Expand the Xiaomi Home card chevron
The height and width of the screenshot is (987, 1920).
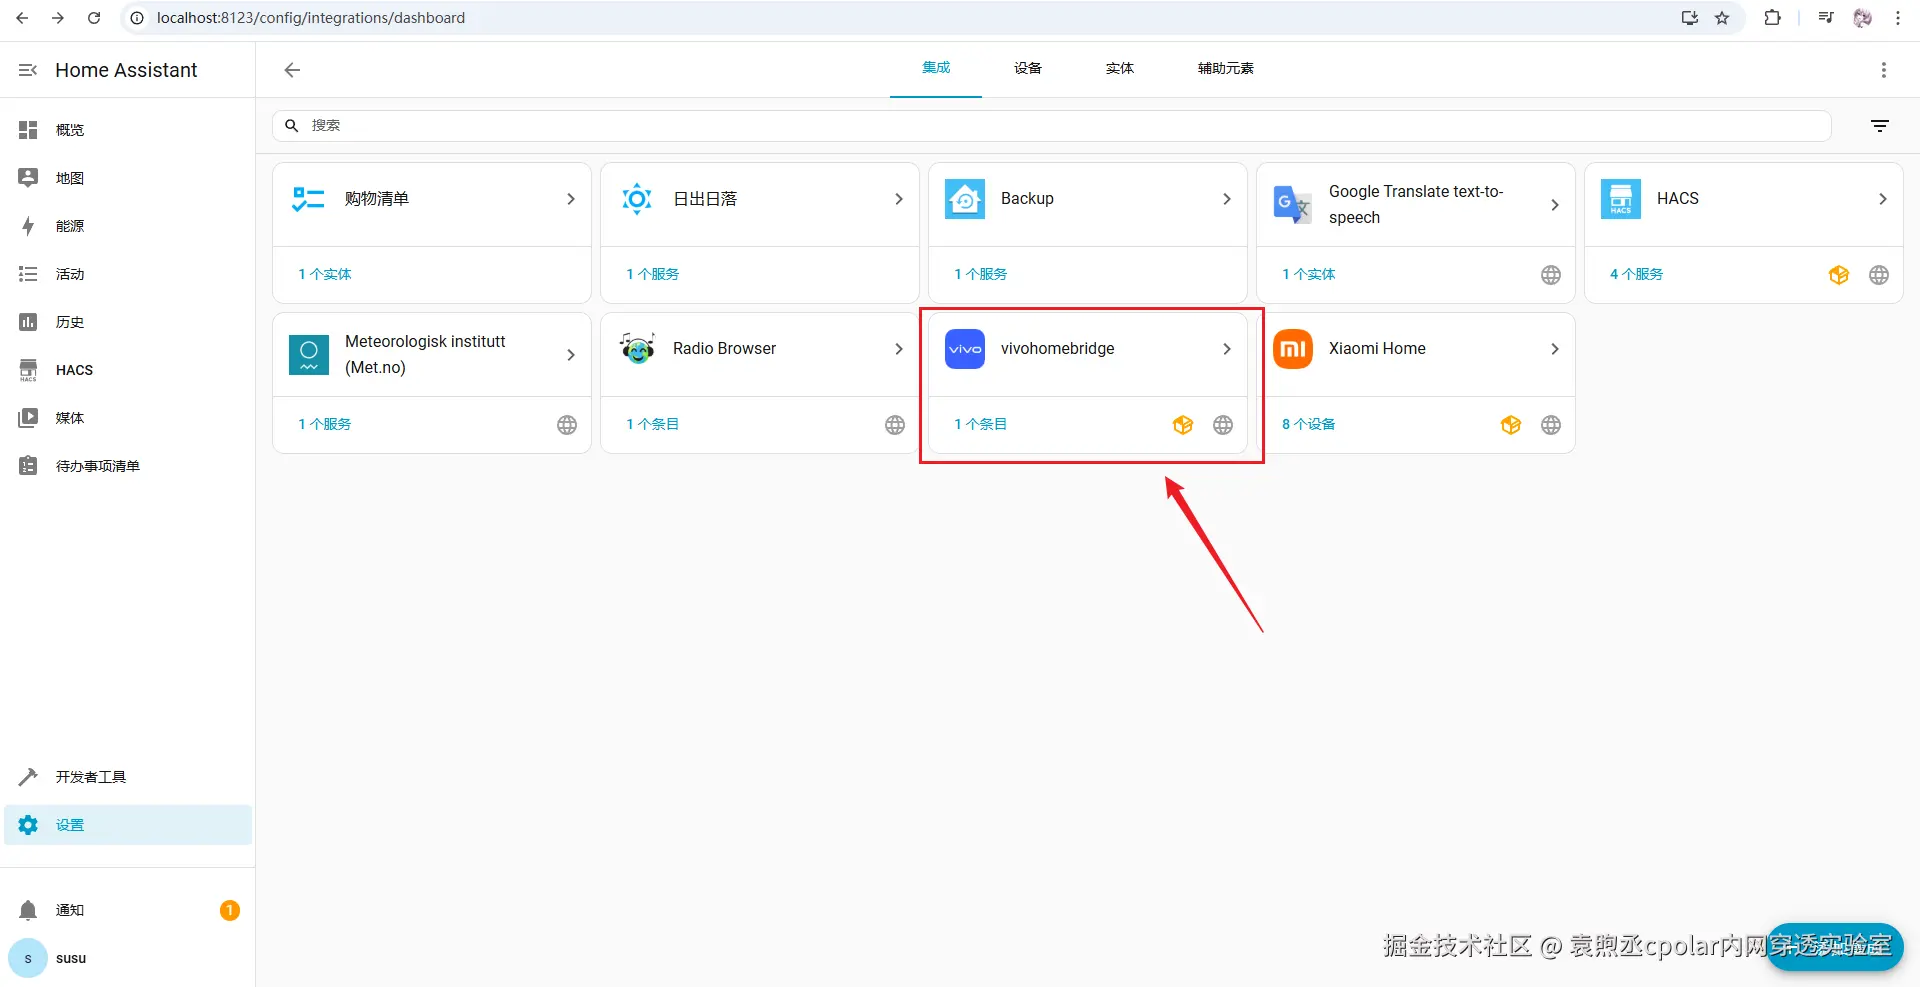click(x=1555, y=349)
